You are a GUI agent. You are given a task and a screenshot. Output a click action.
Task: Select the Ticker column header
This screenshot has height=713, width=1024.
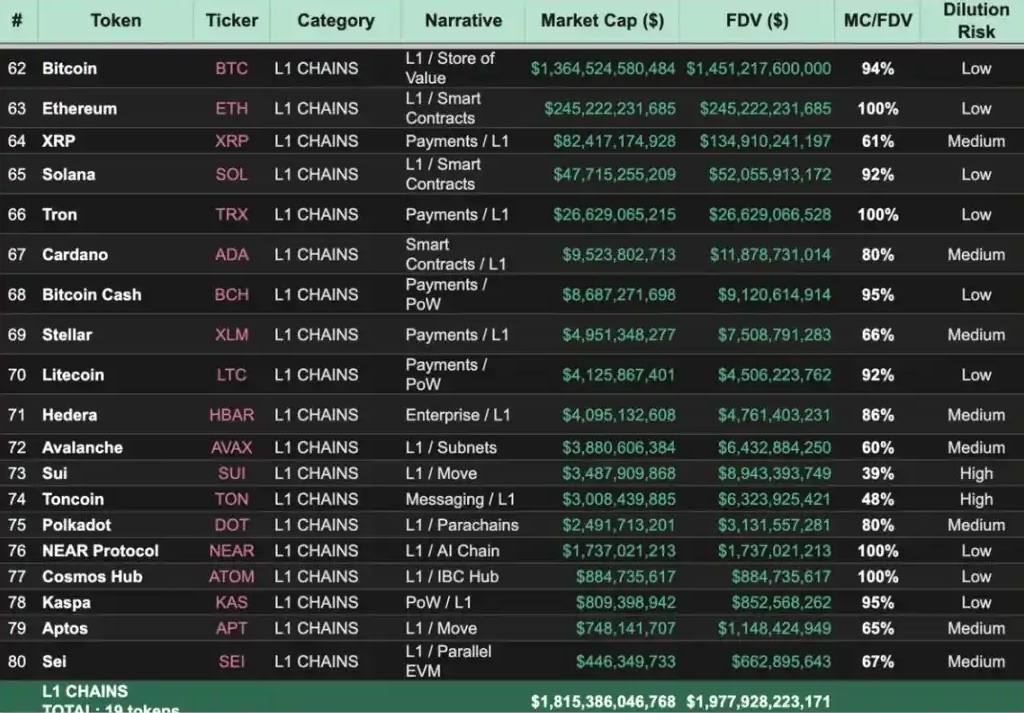232,21
